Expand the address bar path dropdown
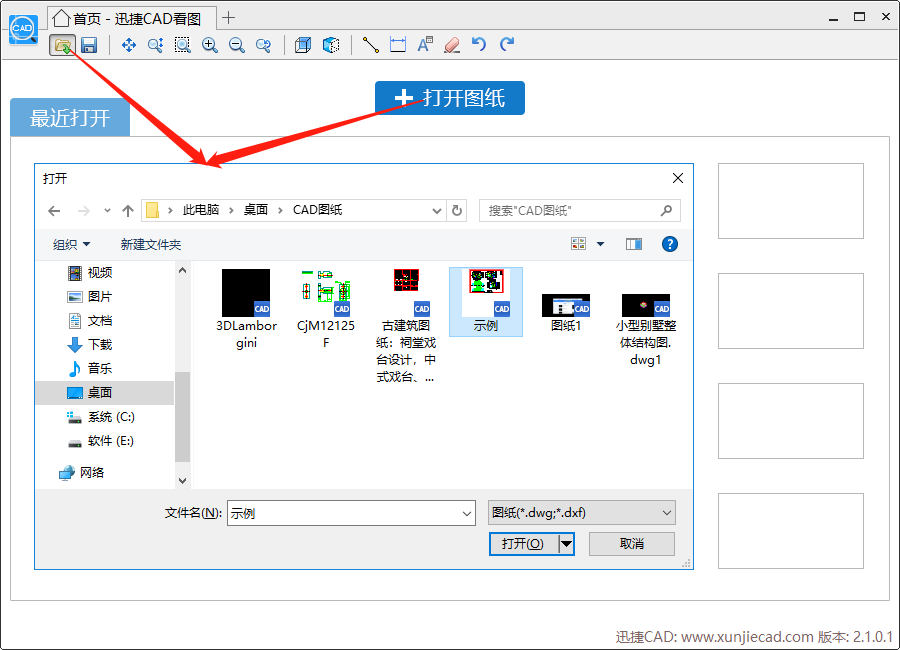 click(437, 211)
